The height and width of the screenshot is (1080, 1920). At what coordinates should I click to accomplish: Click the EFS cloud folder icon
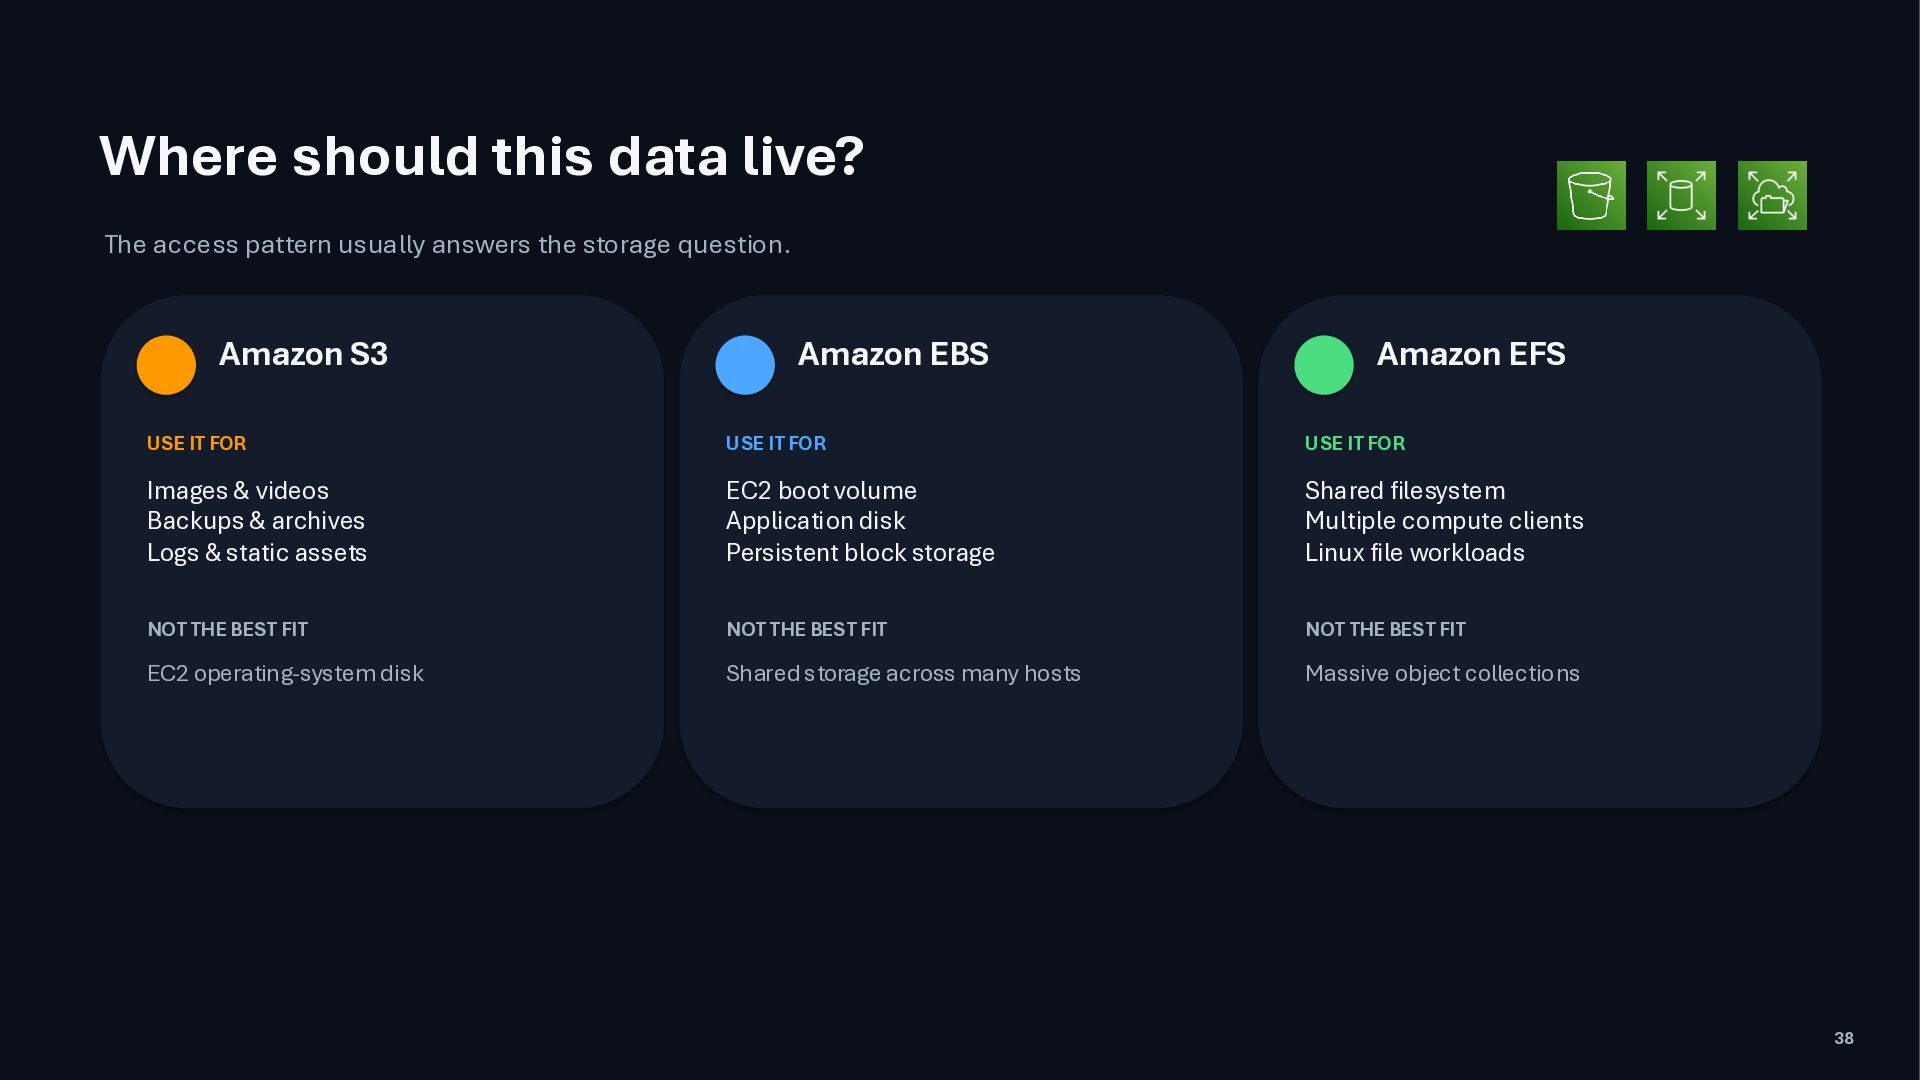[x=1772, y=195]
